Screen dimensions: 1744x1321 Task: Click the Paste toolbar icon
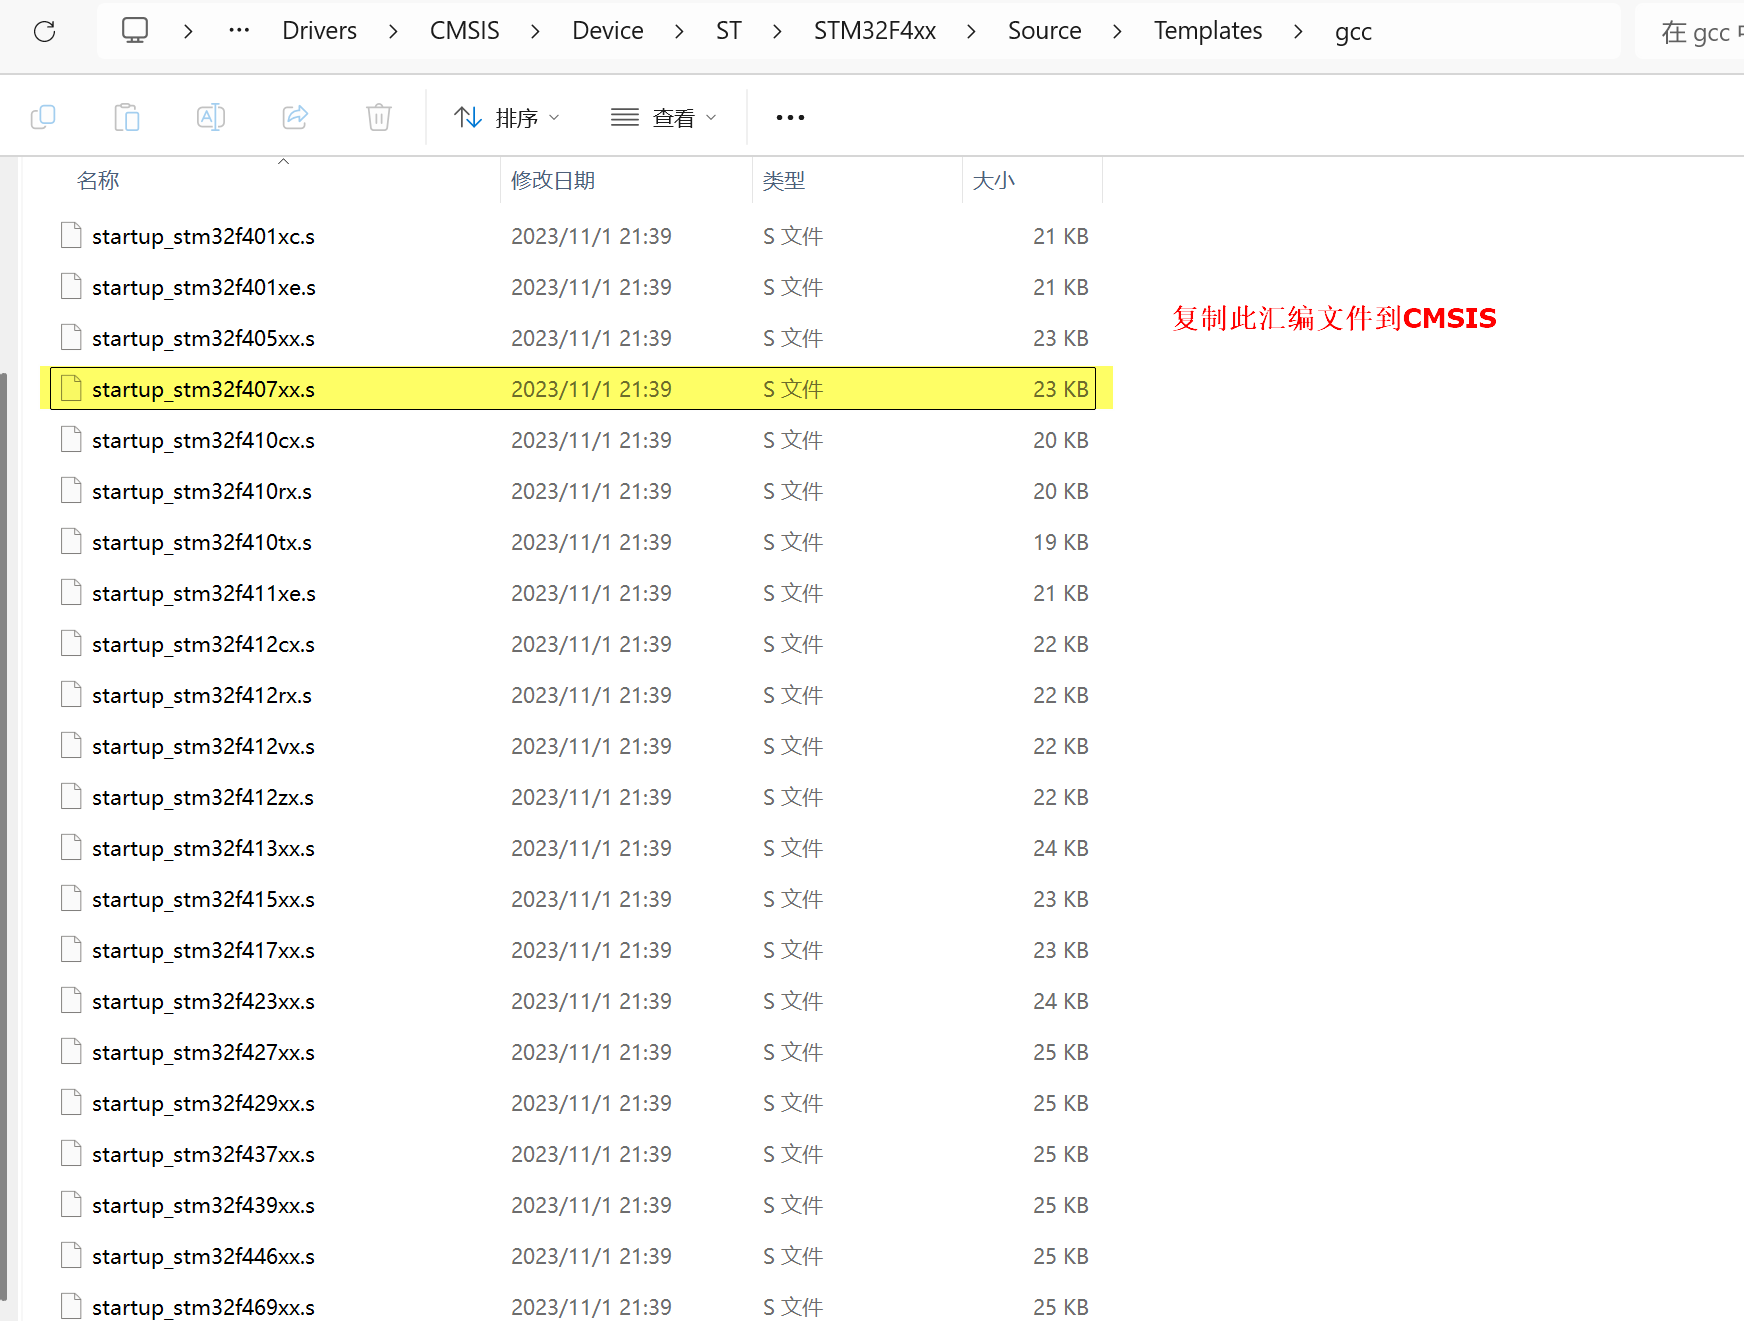point(127,117)
